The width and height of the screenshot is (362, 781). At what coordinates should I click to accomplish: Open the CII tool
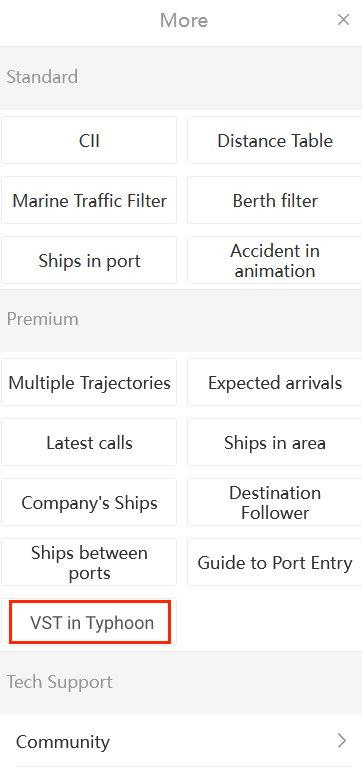coord(89,140)
